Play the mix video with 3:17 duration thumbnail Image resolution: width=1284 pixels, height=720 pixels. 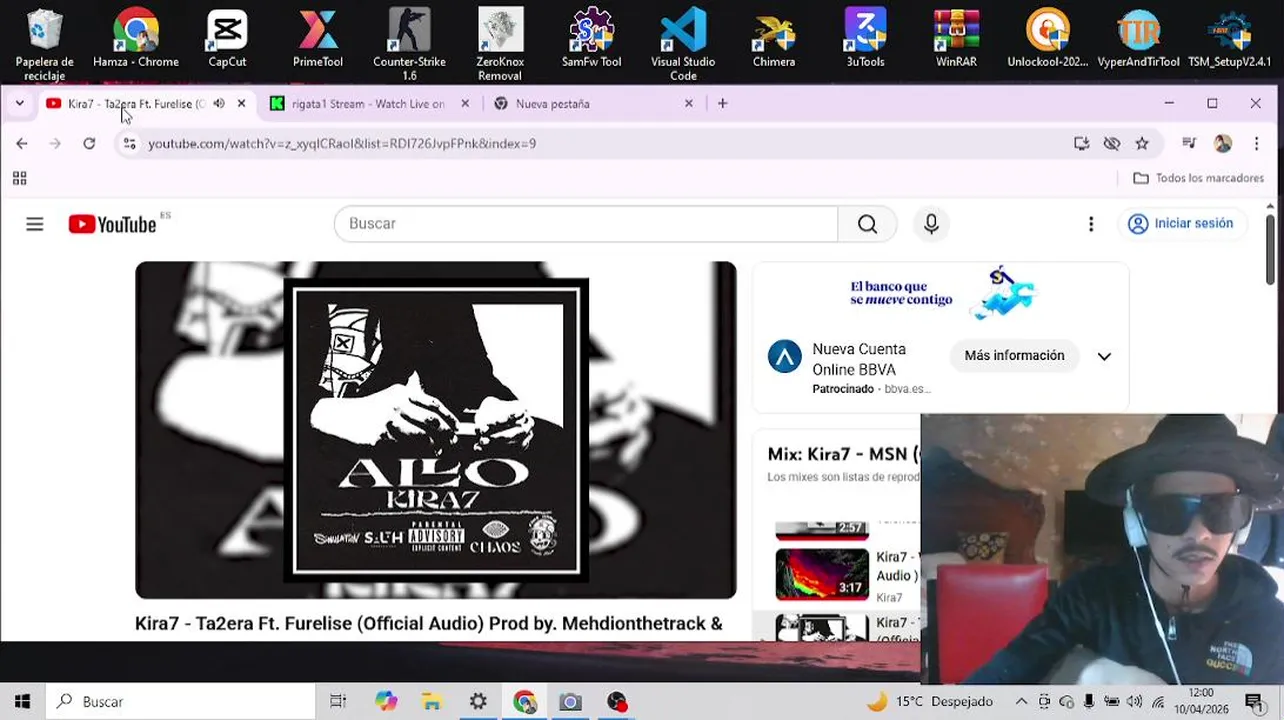tap(822, 574)
